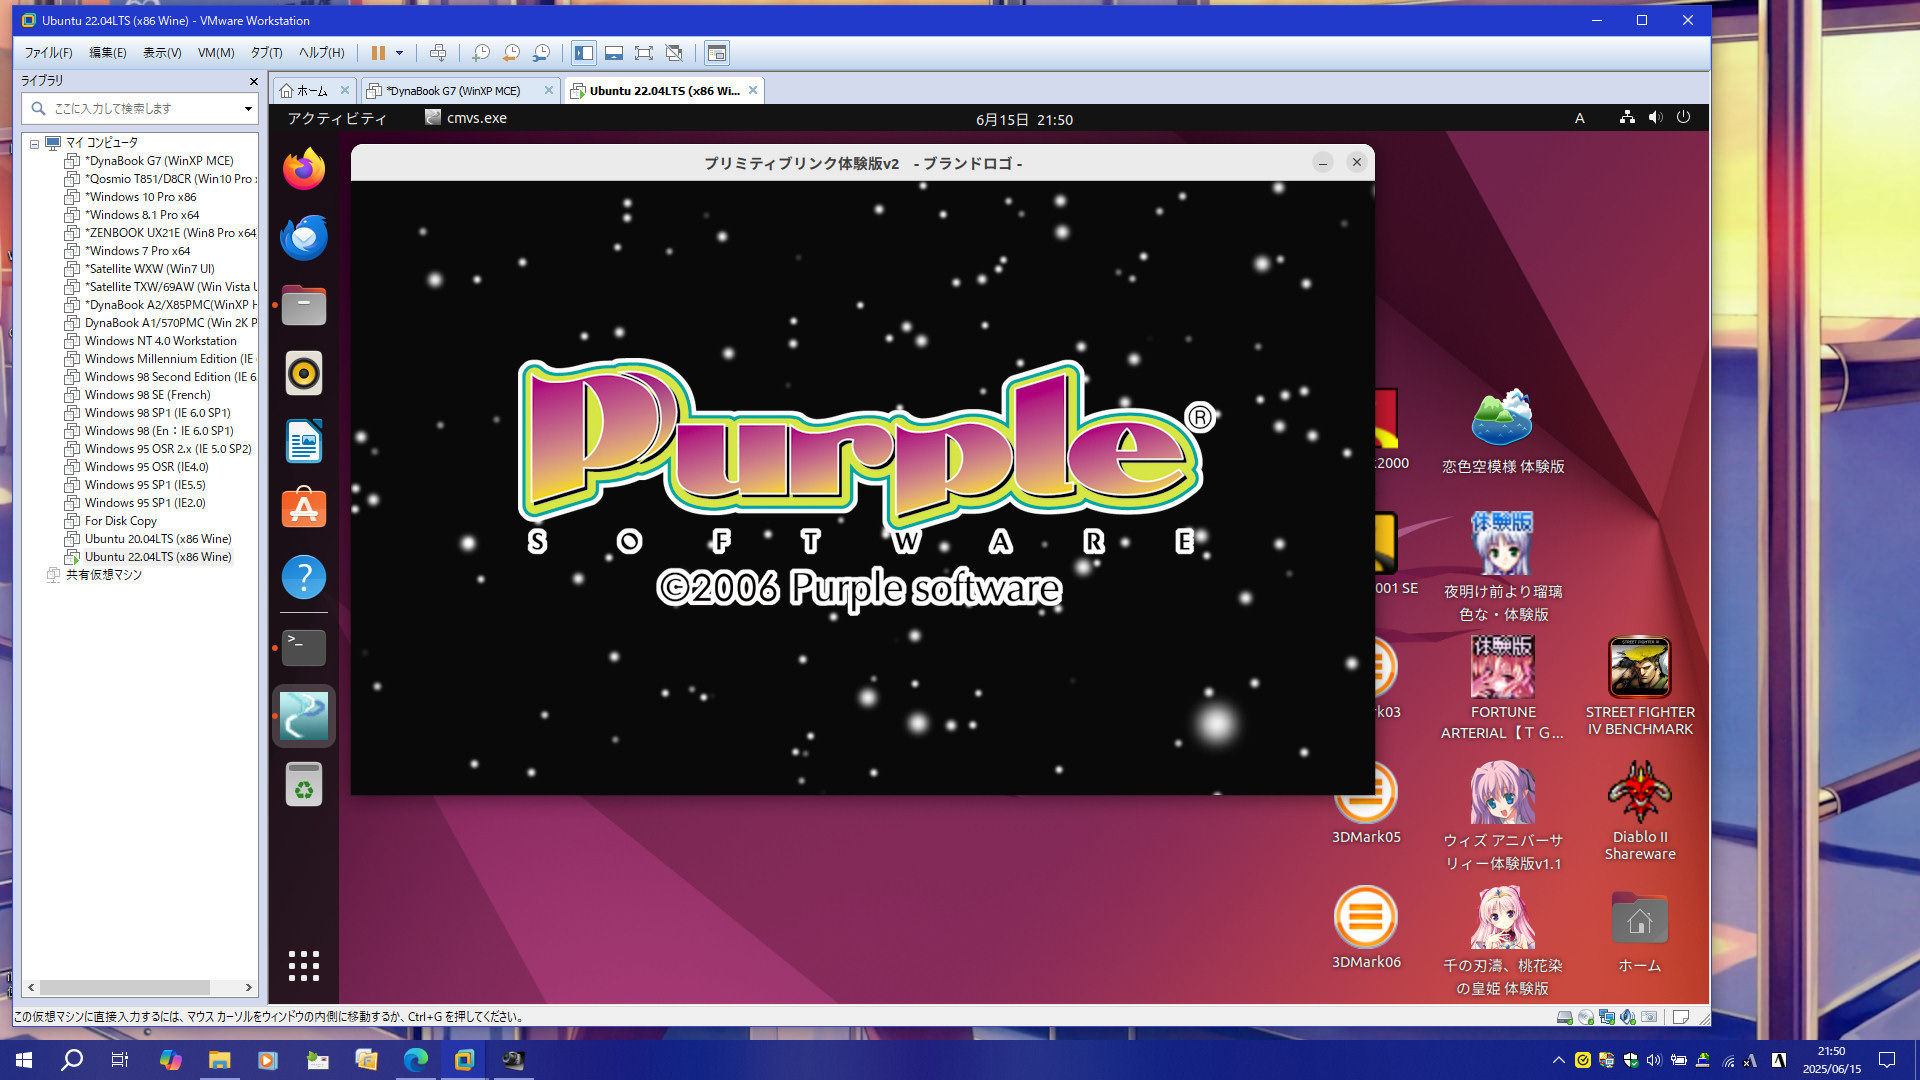Open the VM(M) menu
This screenshot has height=1080, width=1920.
(x=216, y=53)
